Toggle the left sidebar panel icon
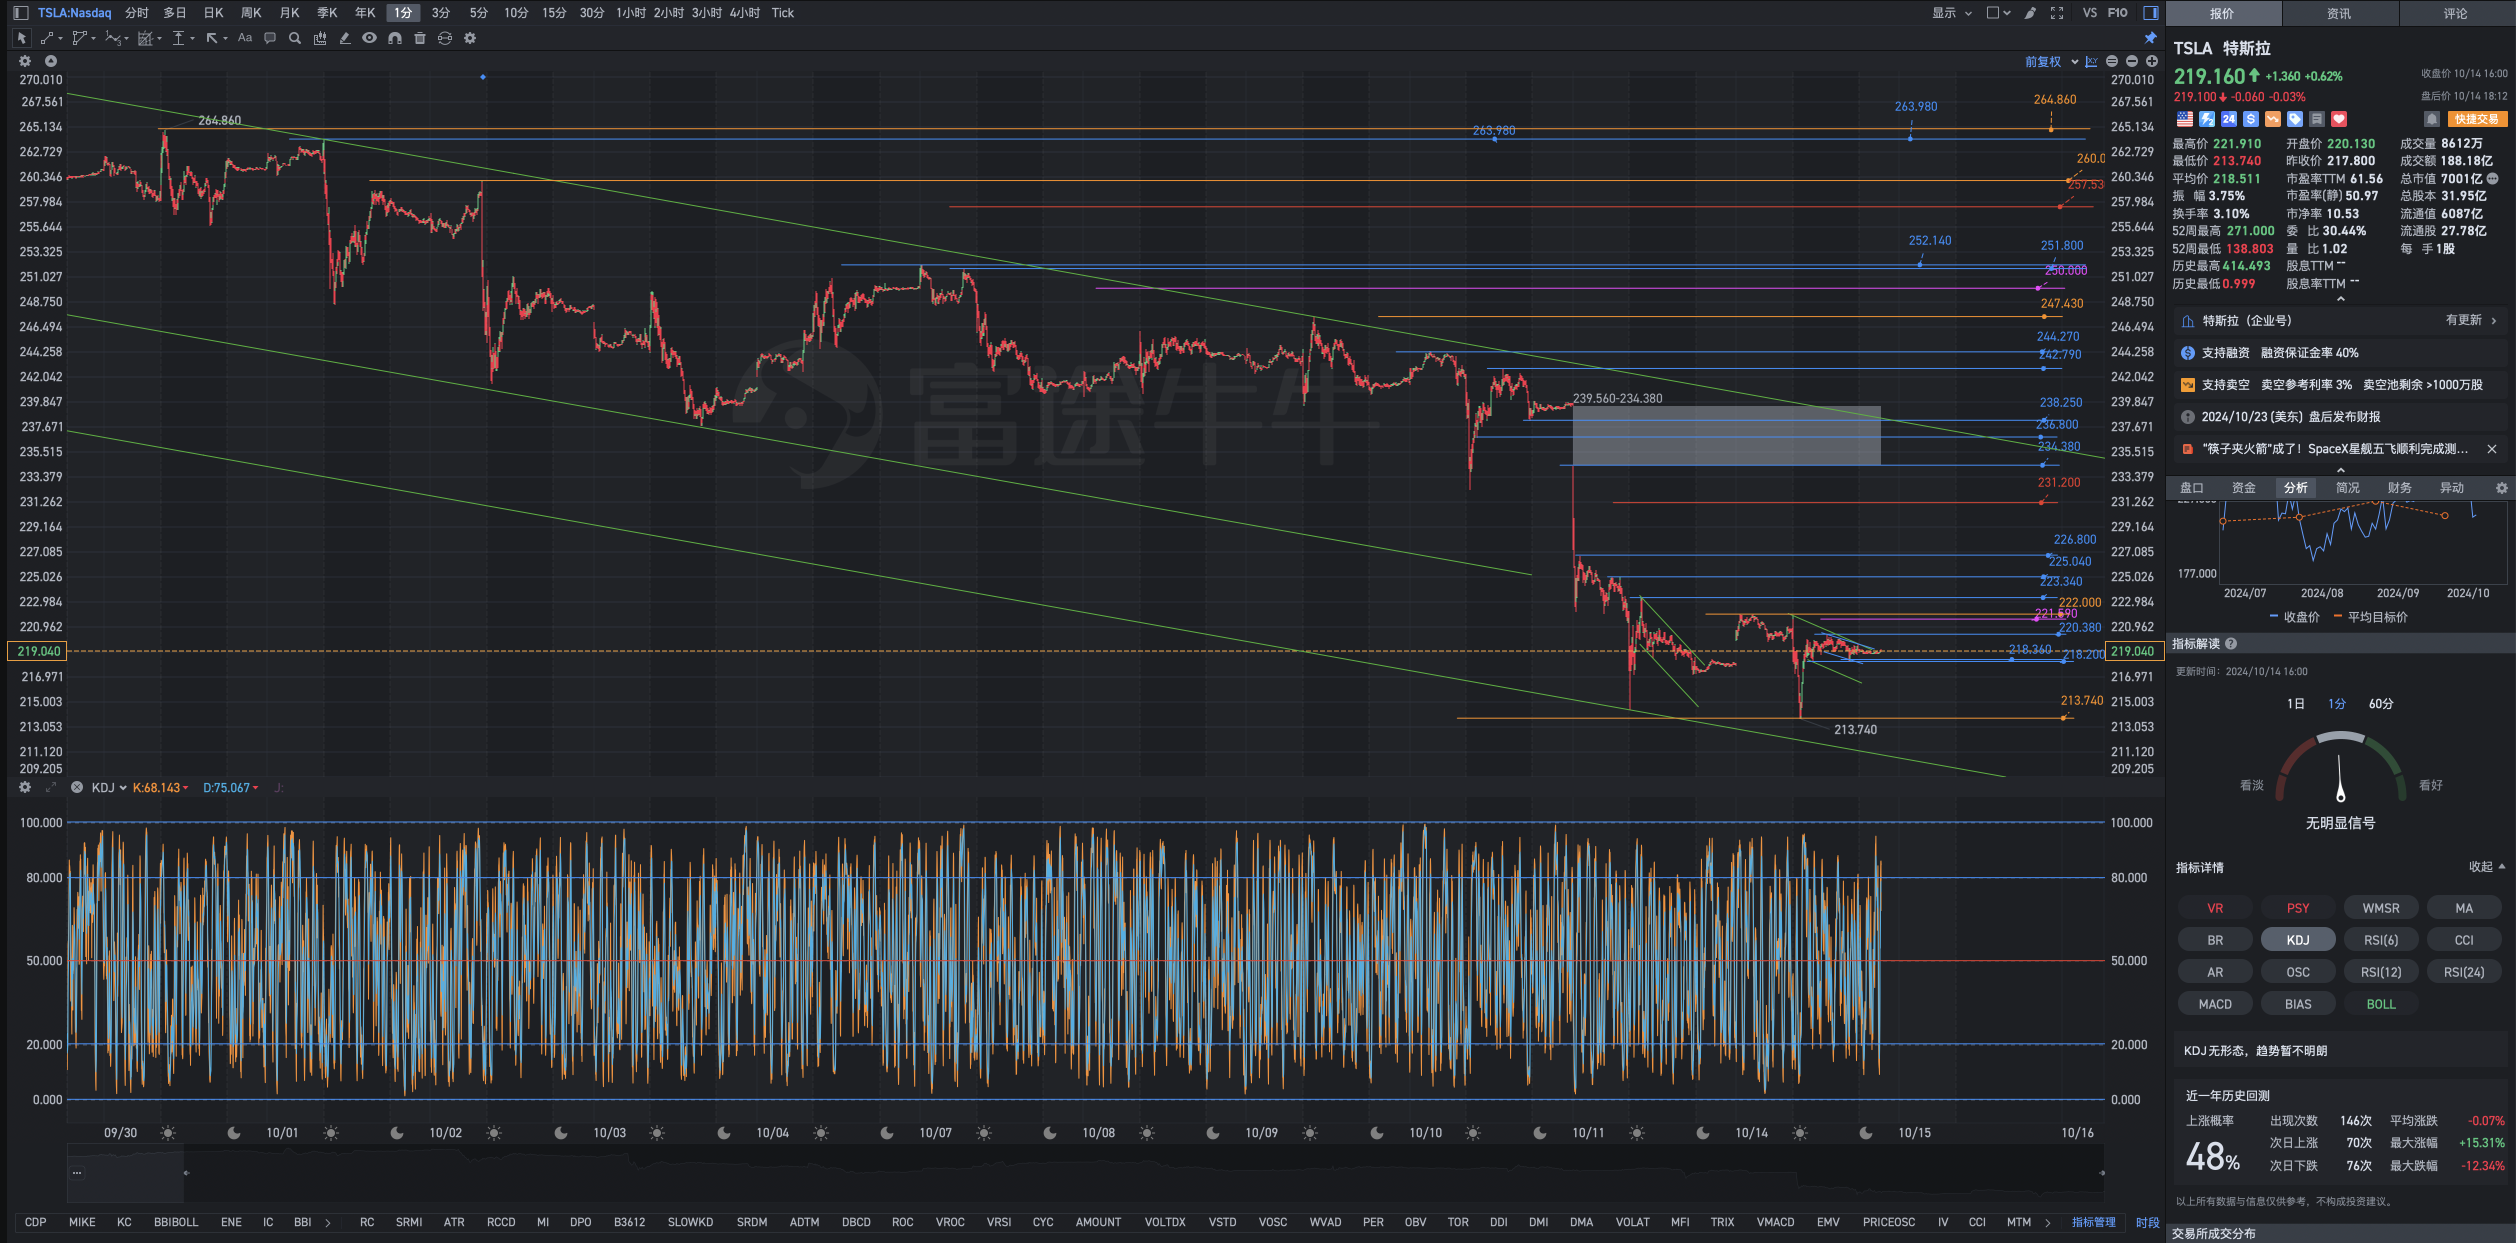 click(21, 13)
